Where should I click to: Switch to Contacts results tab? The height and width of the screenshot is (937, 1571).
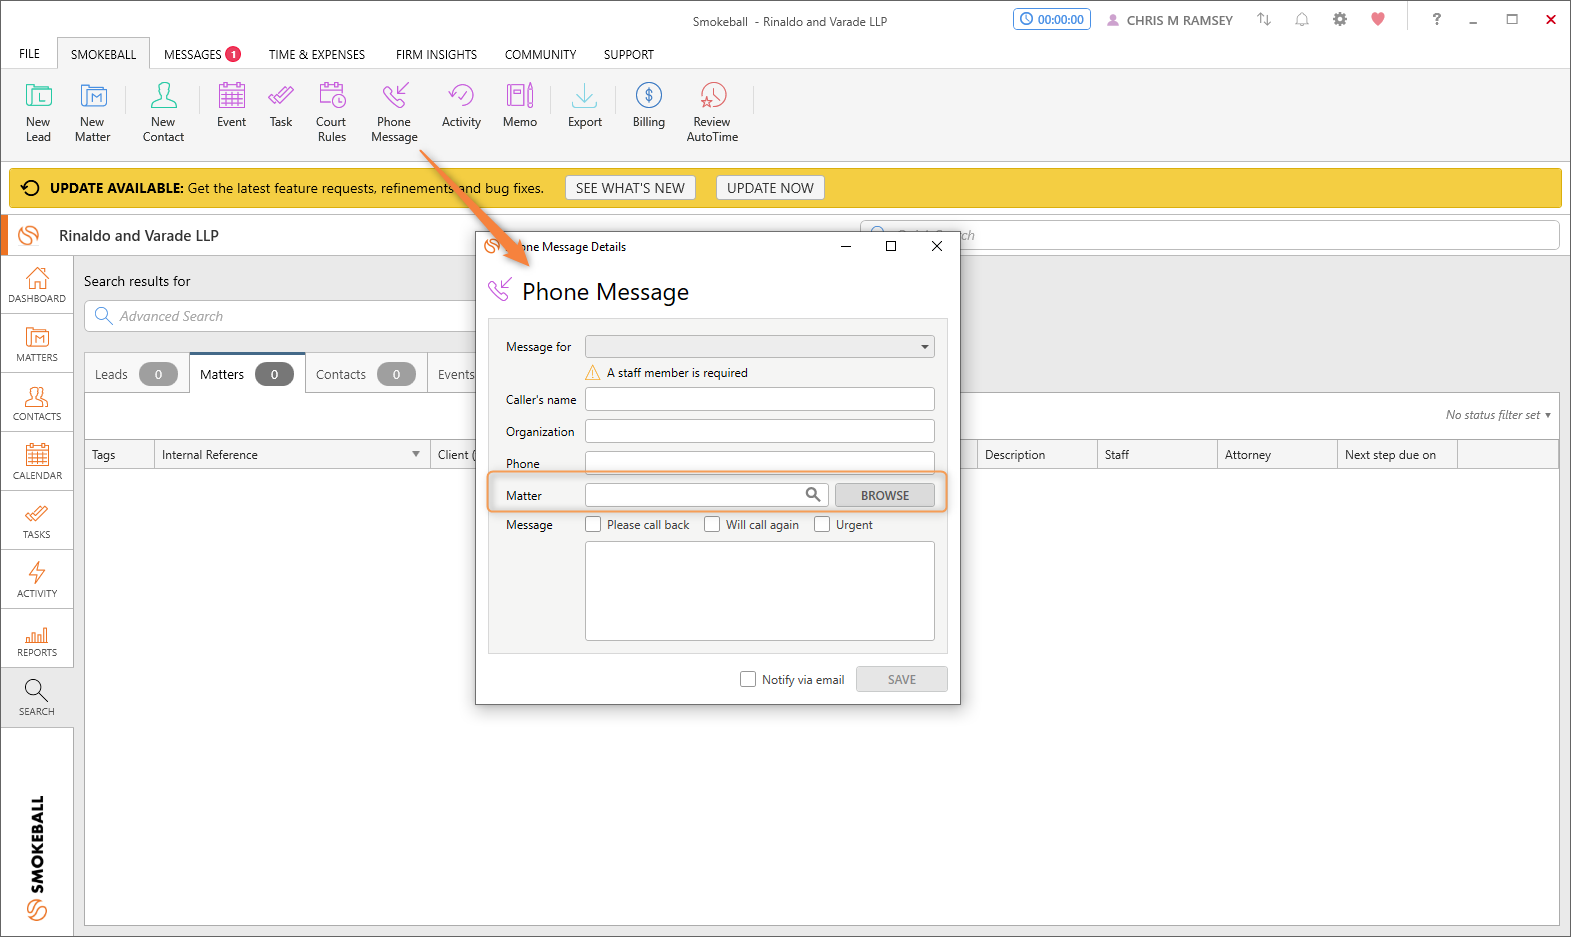(x=366, y=374)
